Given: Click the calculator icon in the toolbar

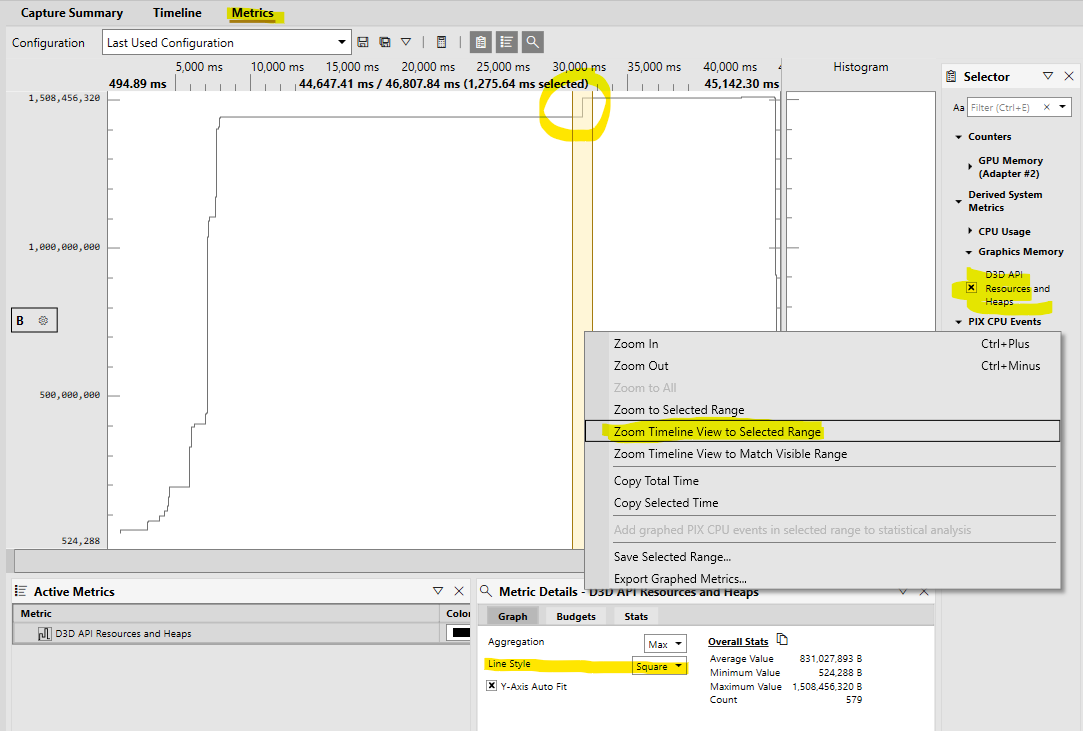Looking at the screenshot, I should [x=441, y=42].
